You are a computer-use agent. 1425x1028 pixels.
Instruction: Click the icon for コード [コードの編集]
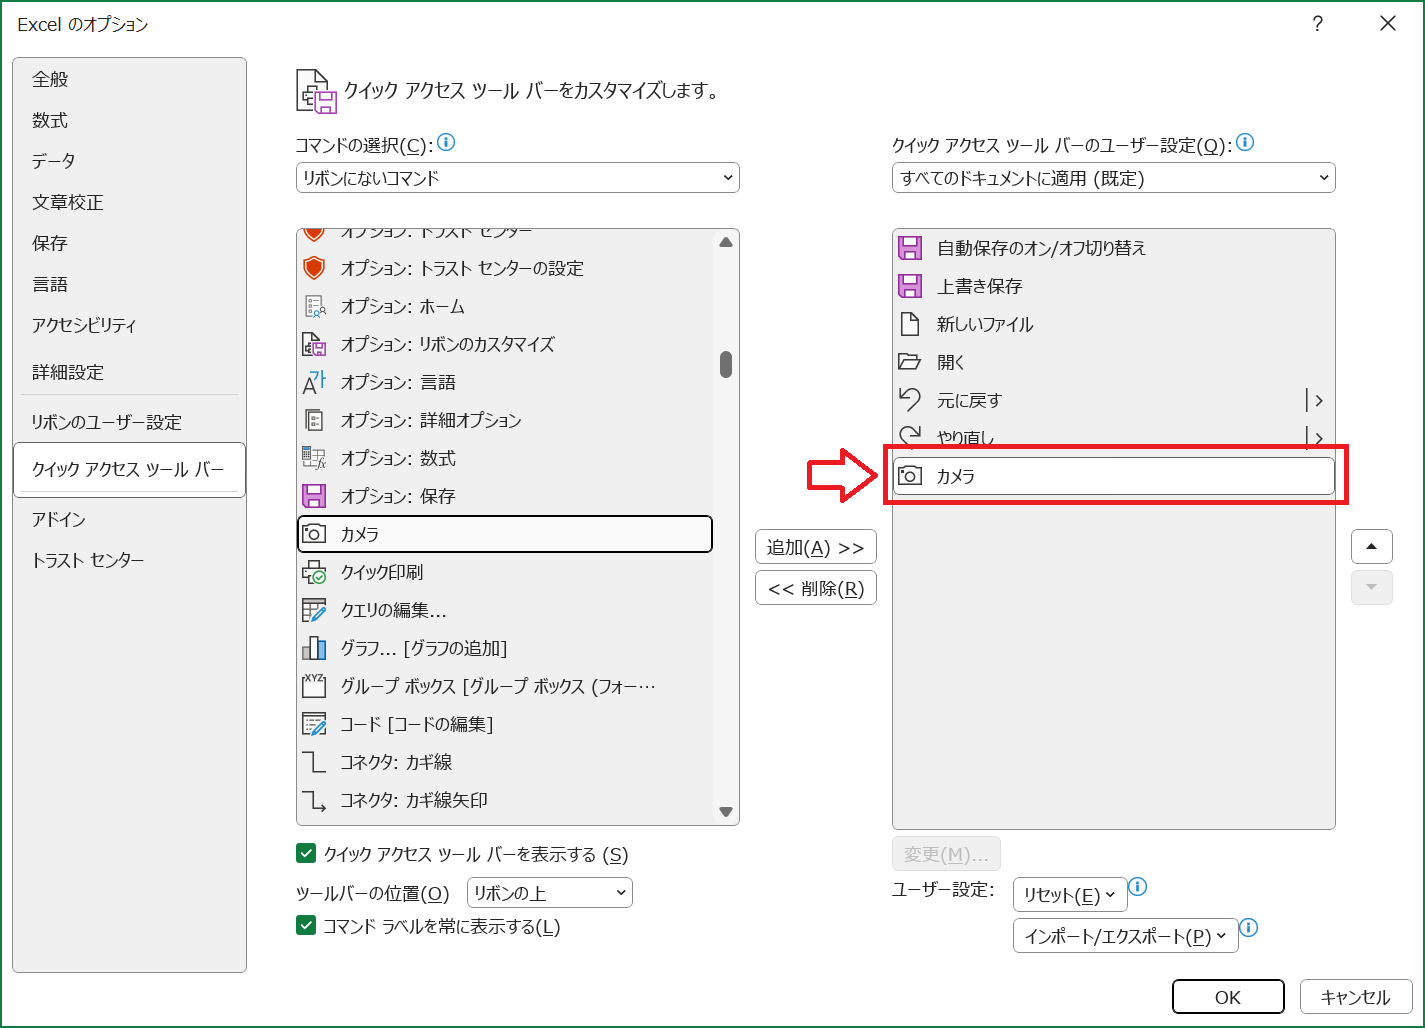(x=314, y=724)
